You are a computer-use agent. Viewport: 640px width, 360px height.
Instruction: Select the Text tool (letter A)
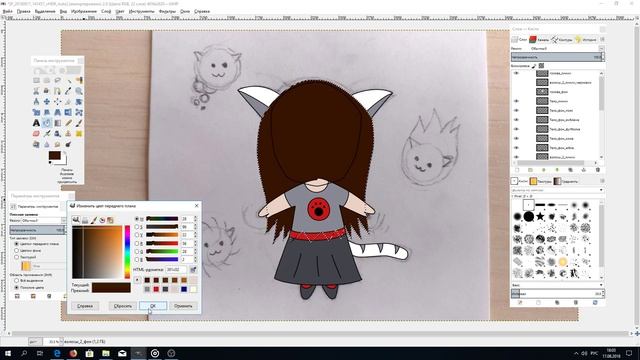click(36, 123)
